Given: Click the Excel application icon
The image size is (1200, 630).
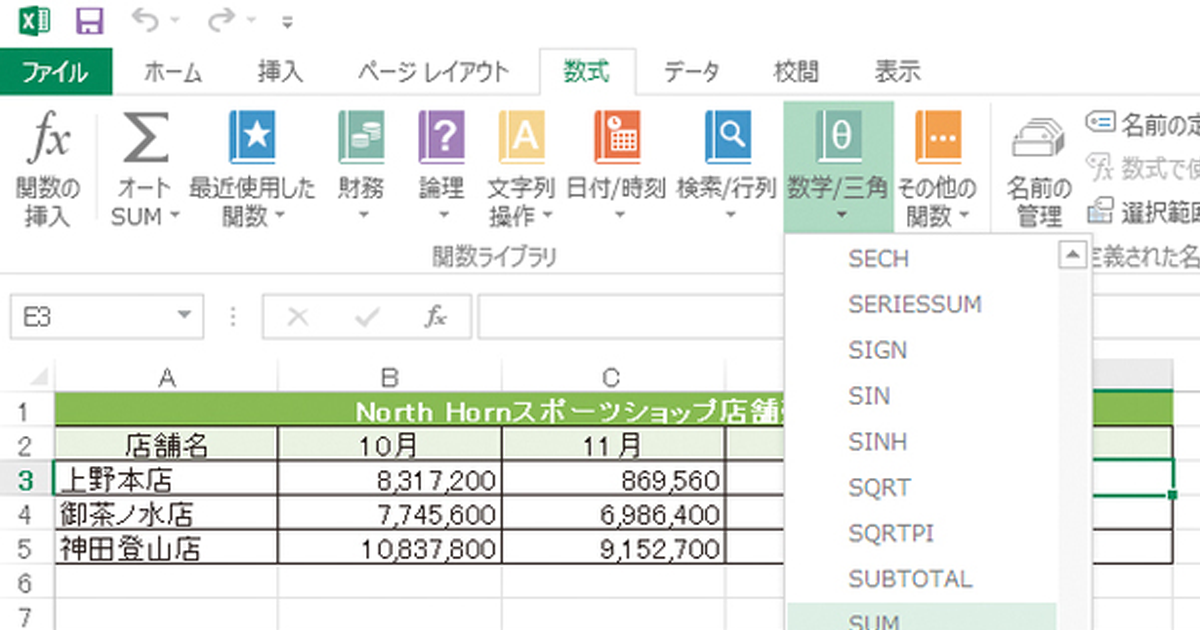Looking at the screenshot, I should 36,21.
